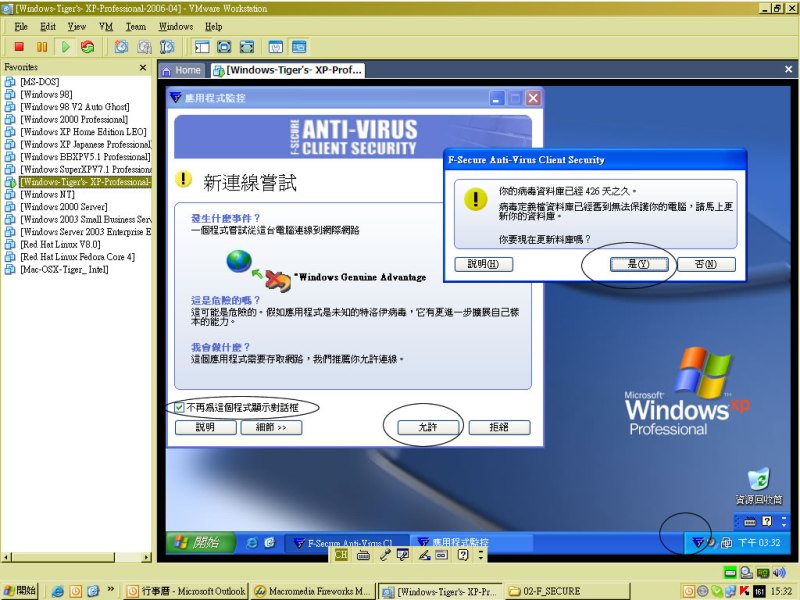Open the View menu
Image resolution: width=800 pixels, height=600 pixels.
coord(77,27)
